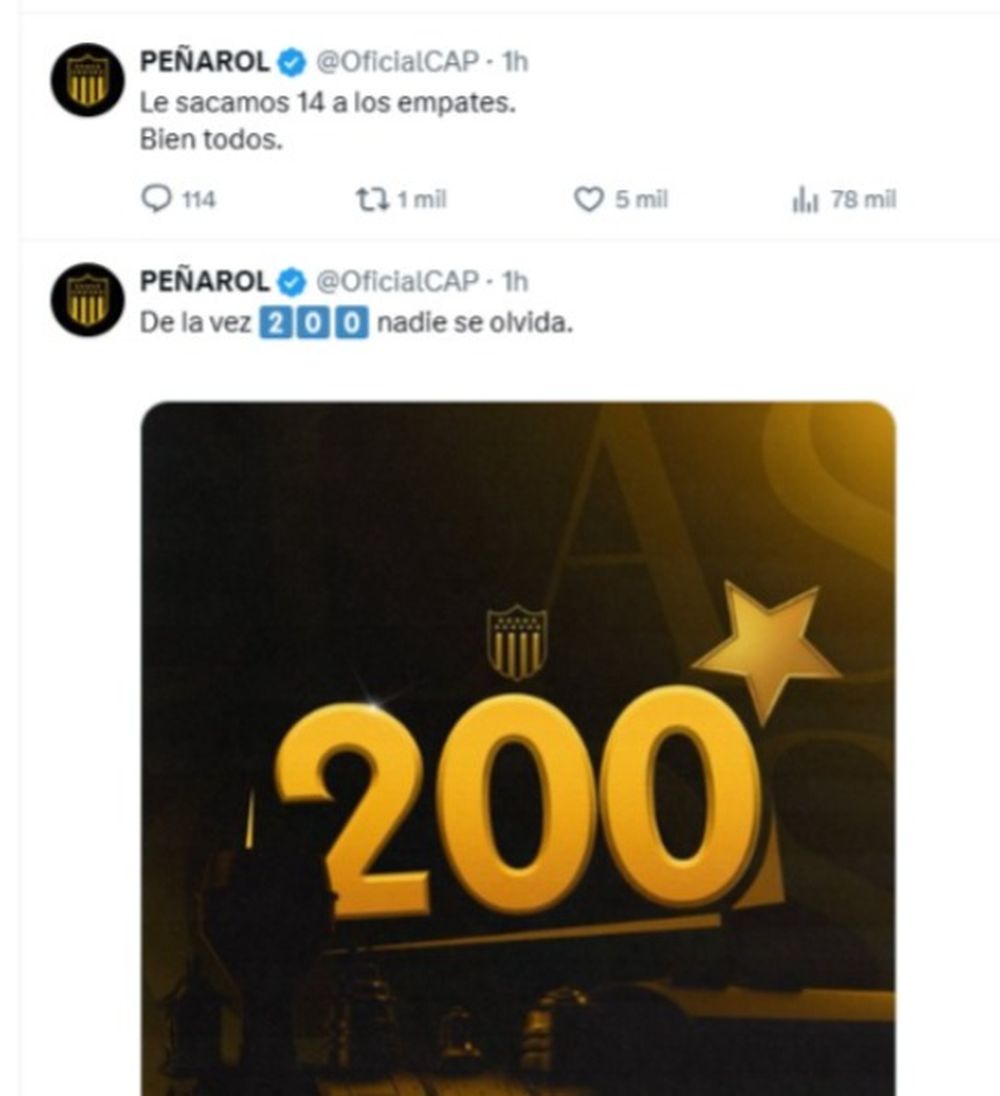Image resolution: width=1000 pixels, height=1096 pixels.
Task: Open PEÑAROL profile name in second tweet
Action: click(204, 282)
